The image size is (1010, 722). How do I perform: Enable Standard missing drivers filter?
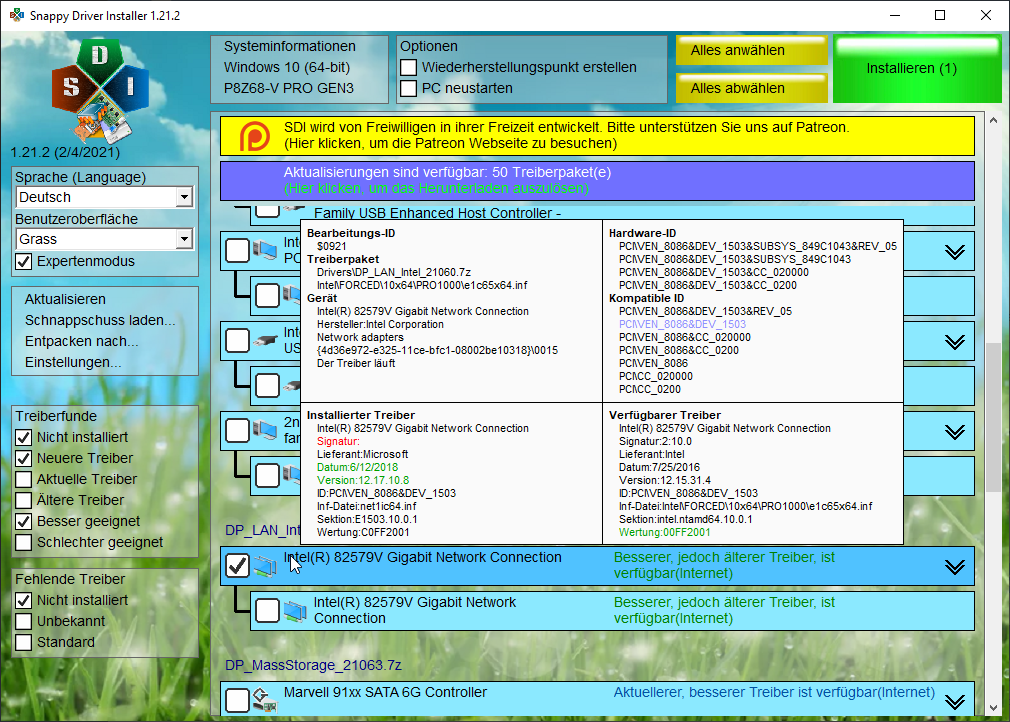coord(24,642)
